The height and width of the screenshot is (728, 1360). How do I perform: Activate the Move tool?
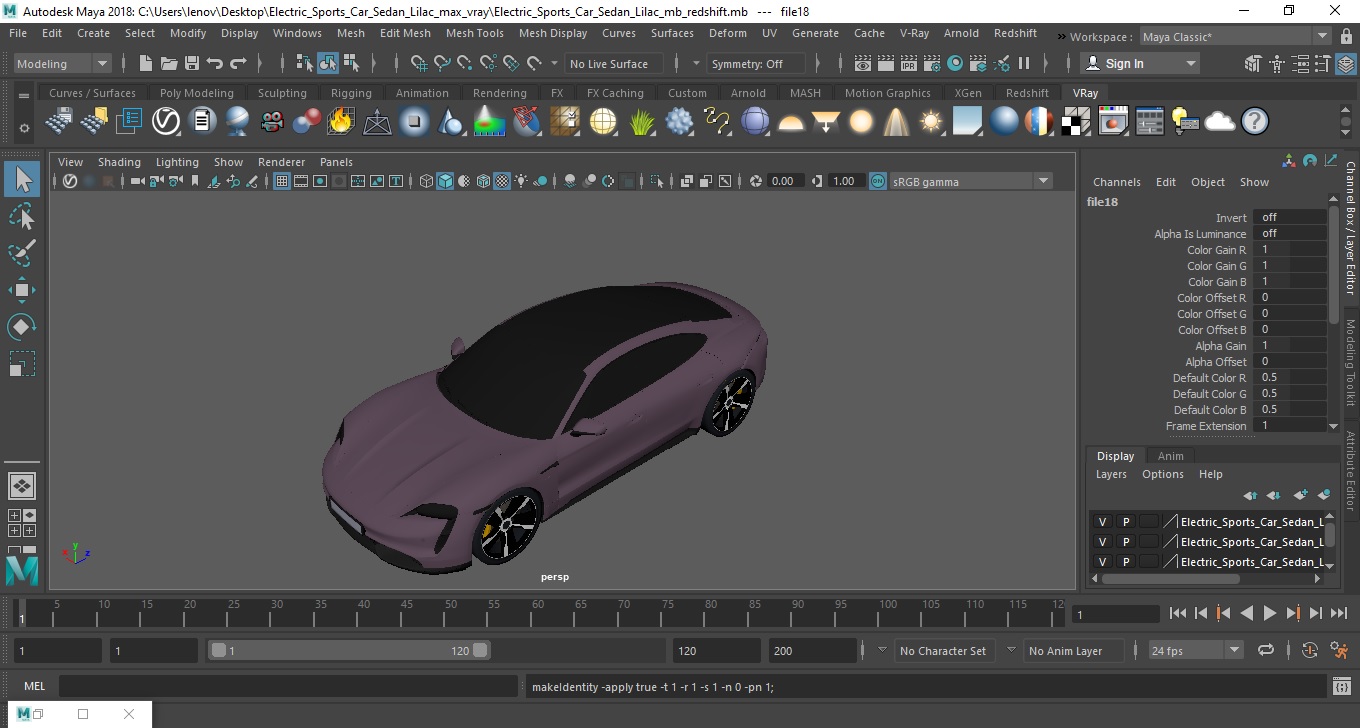pyautogui.click(x=22, y=290)
